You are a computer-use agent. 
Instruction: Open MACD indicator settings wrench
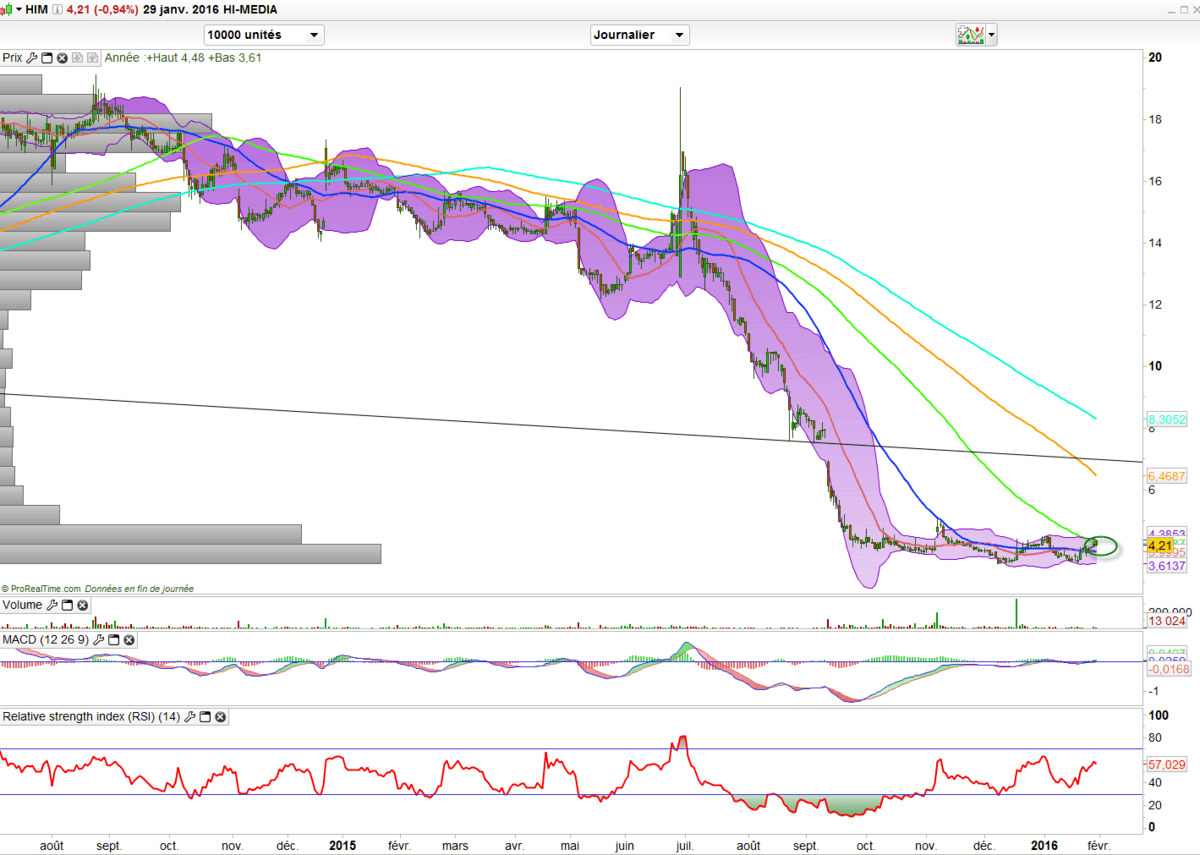coord(99,639)
